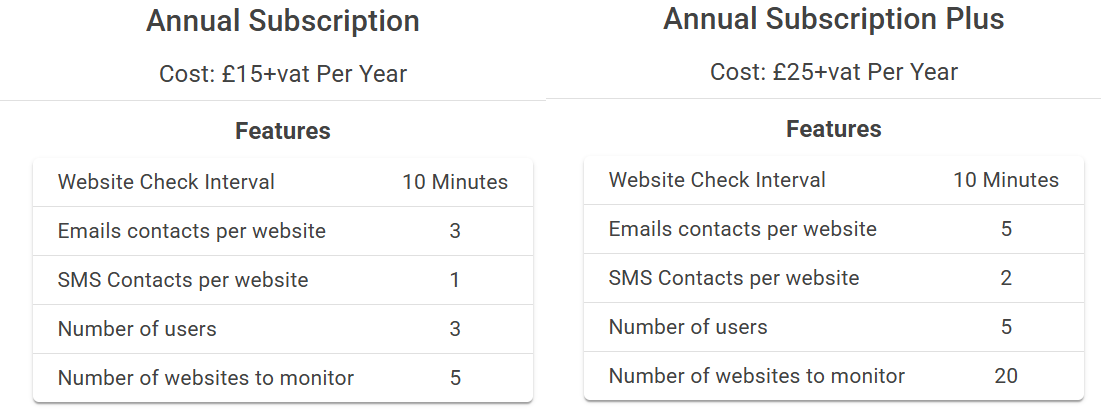This screenshot has width=1101, height=417.
Task: Click the £15+vat Per Year cost text
Action: point(283,74)
